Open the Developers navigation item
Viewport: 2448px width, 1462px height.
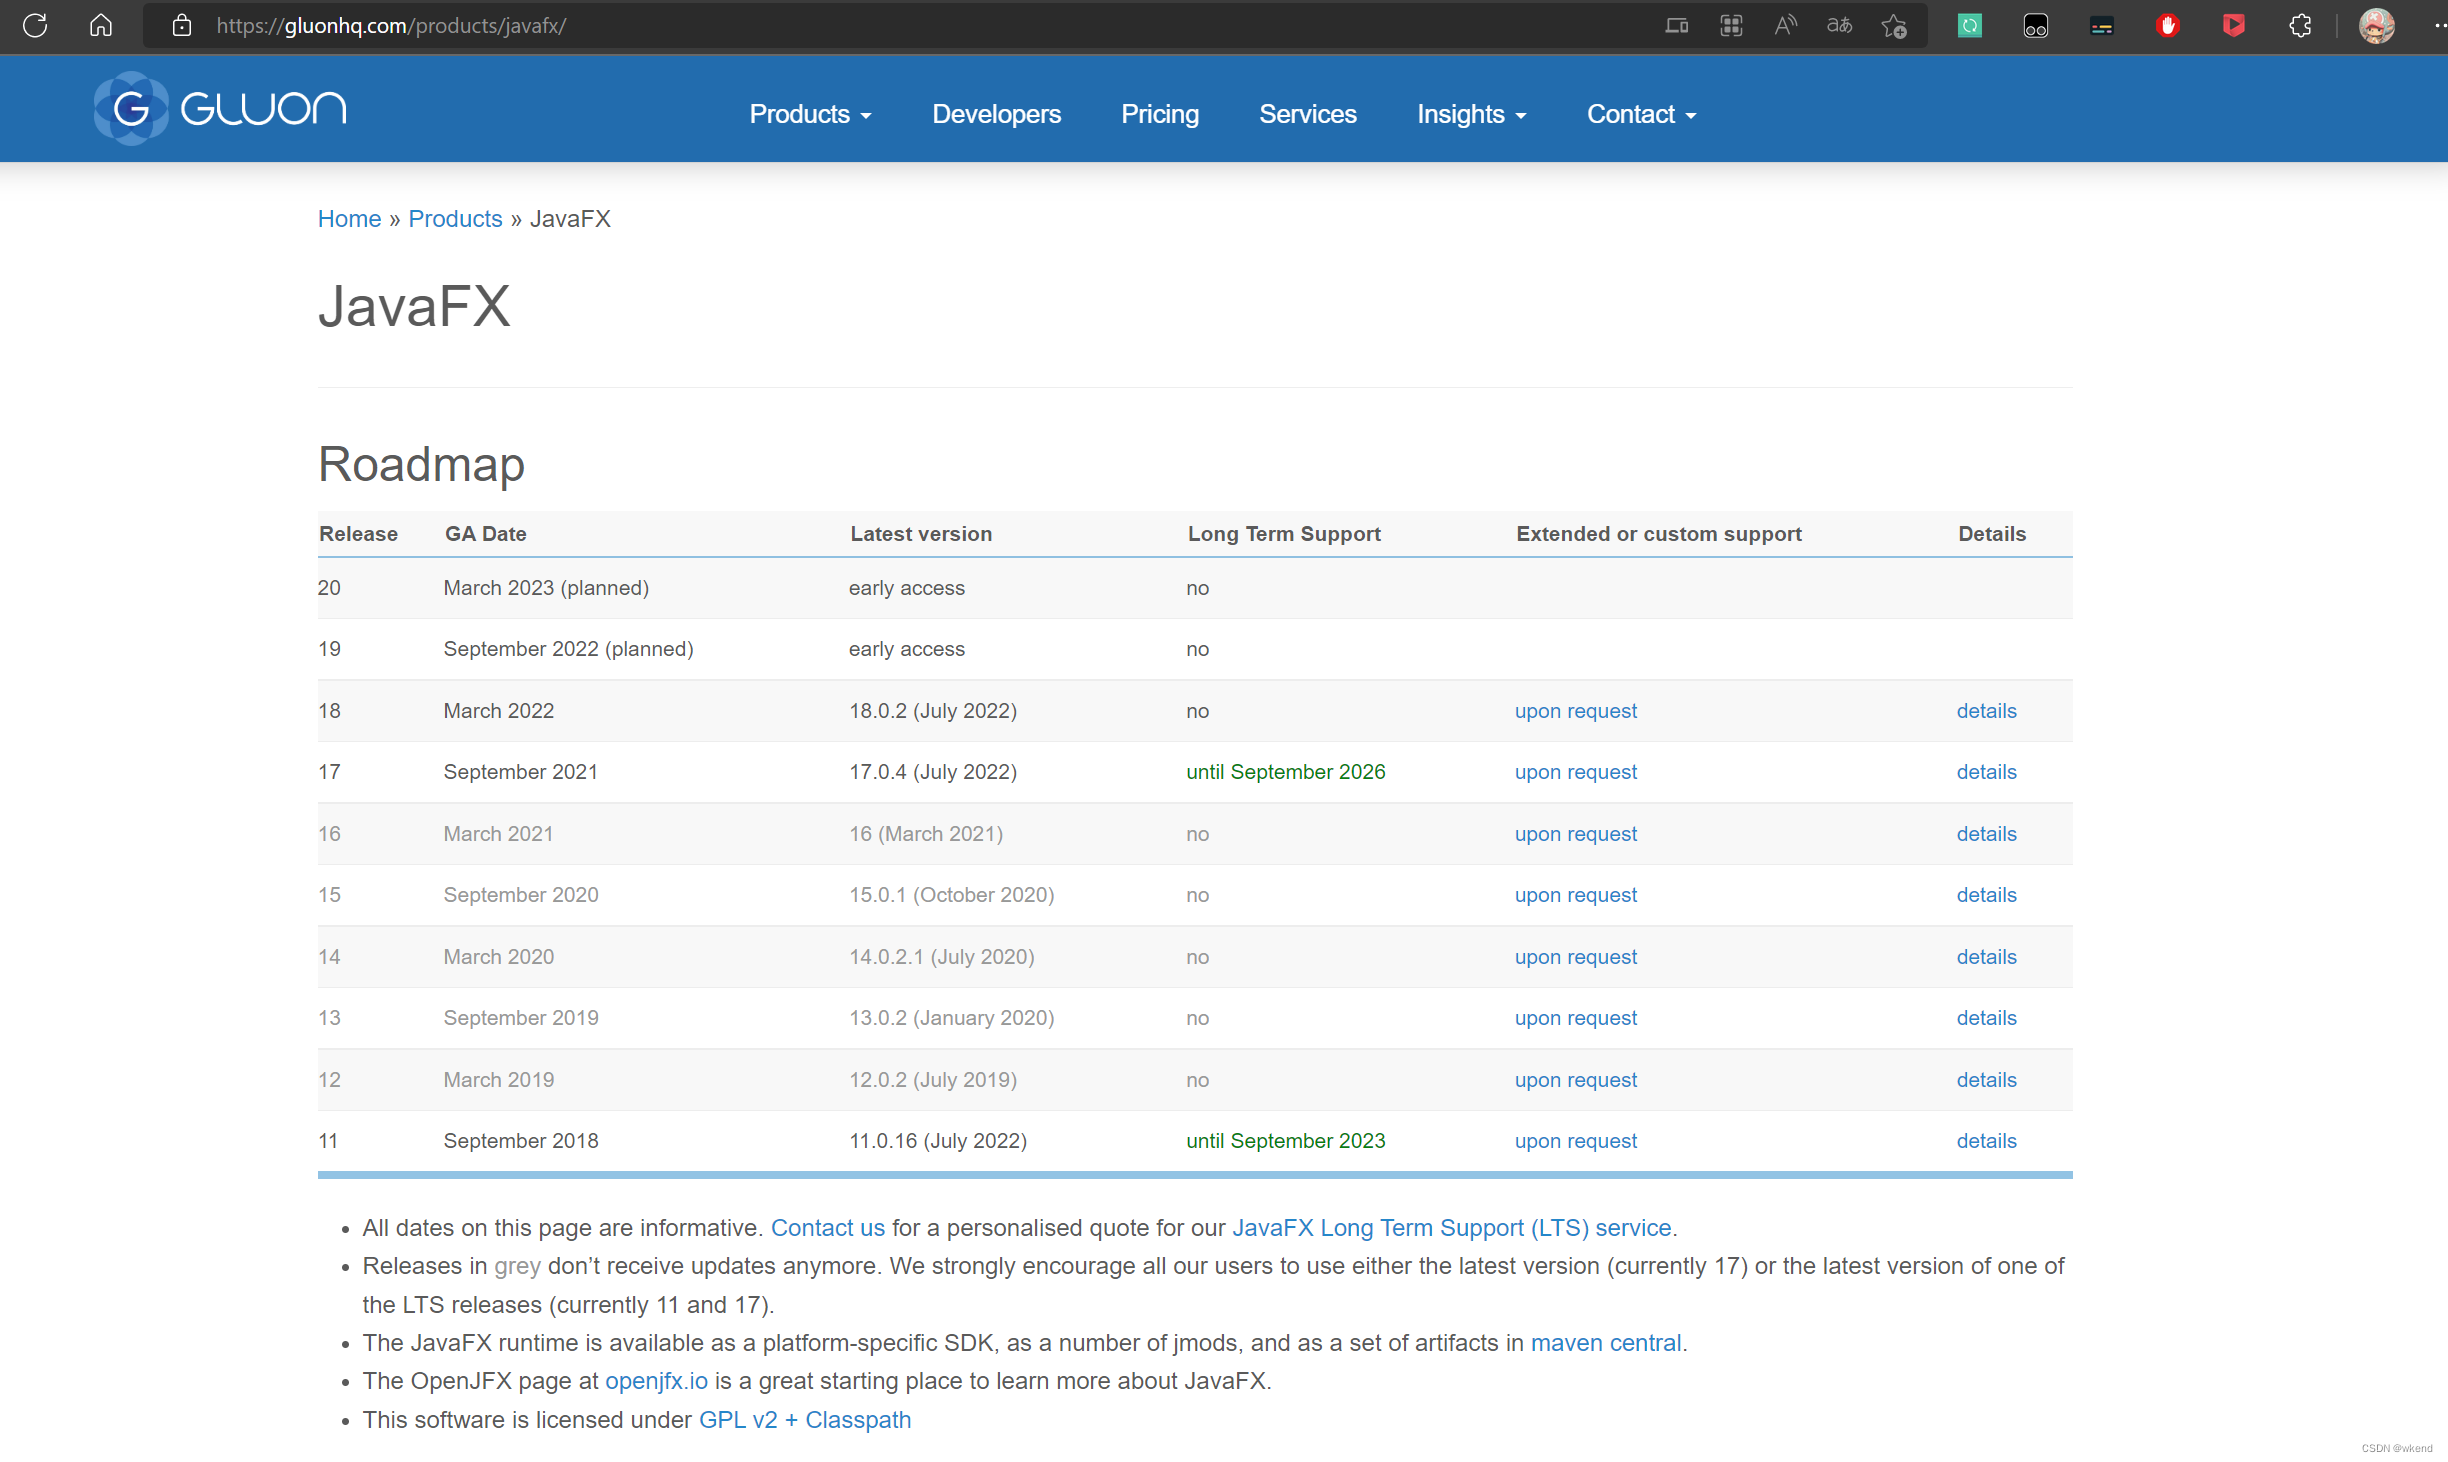coord(996,114)
